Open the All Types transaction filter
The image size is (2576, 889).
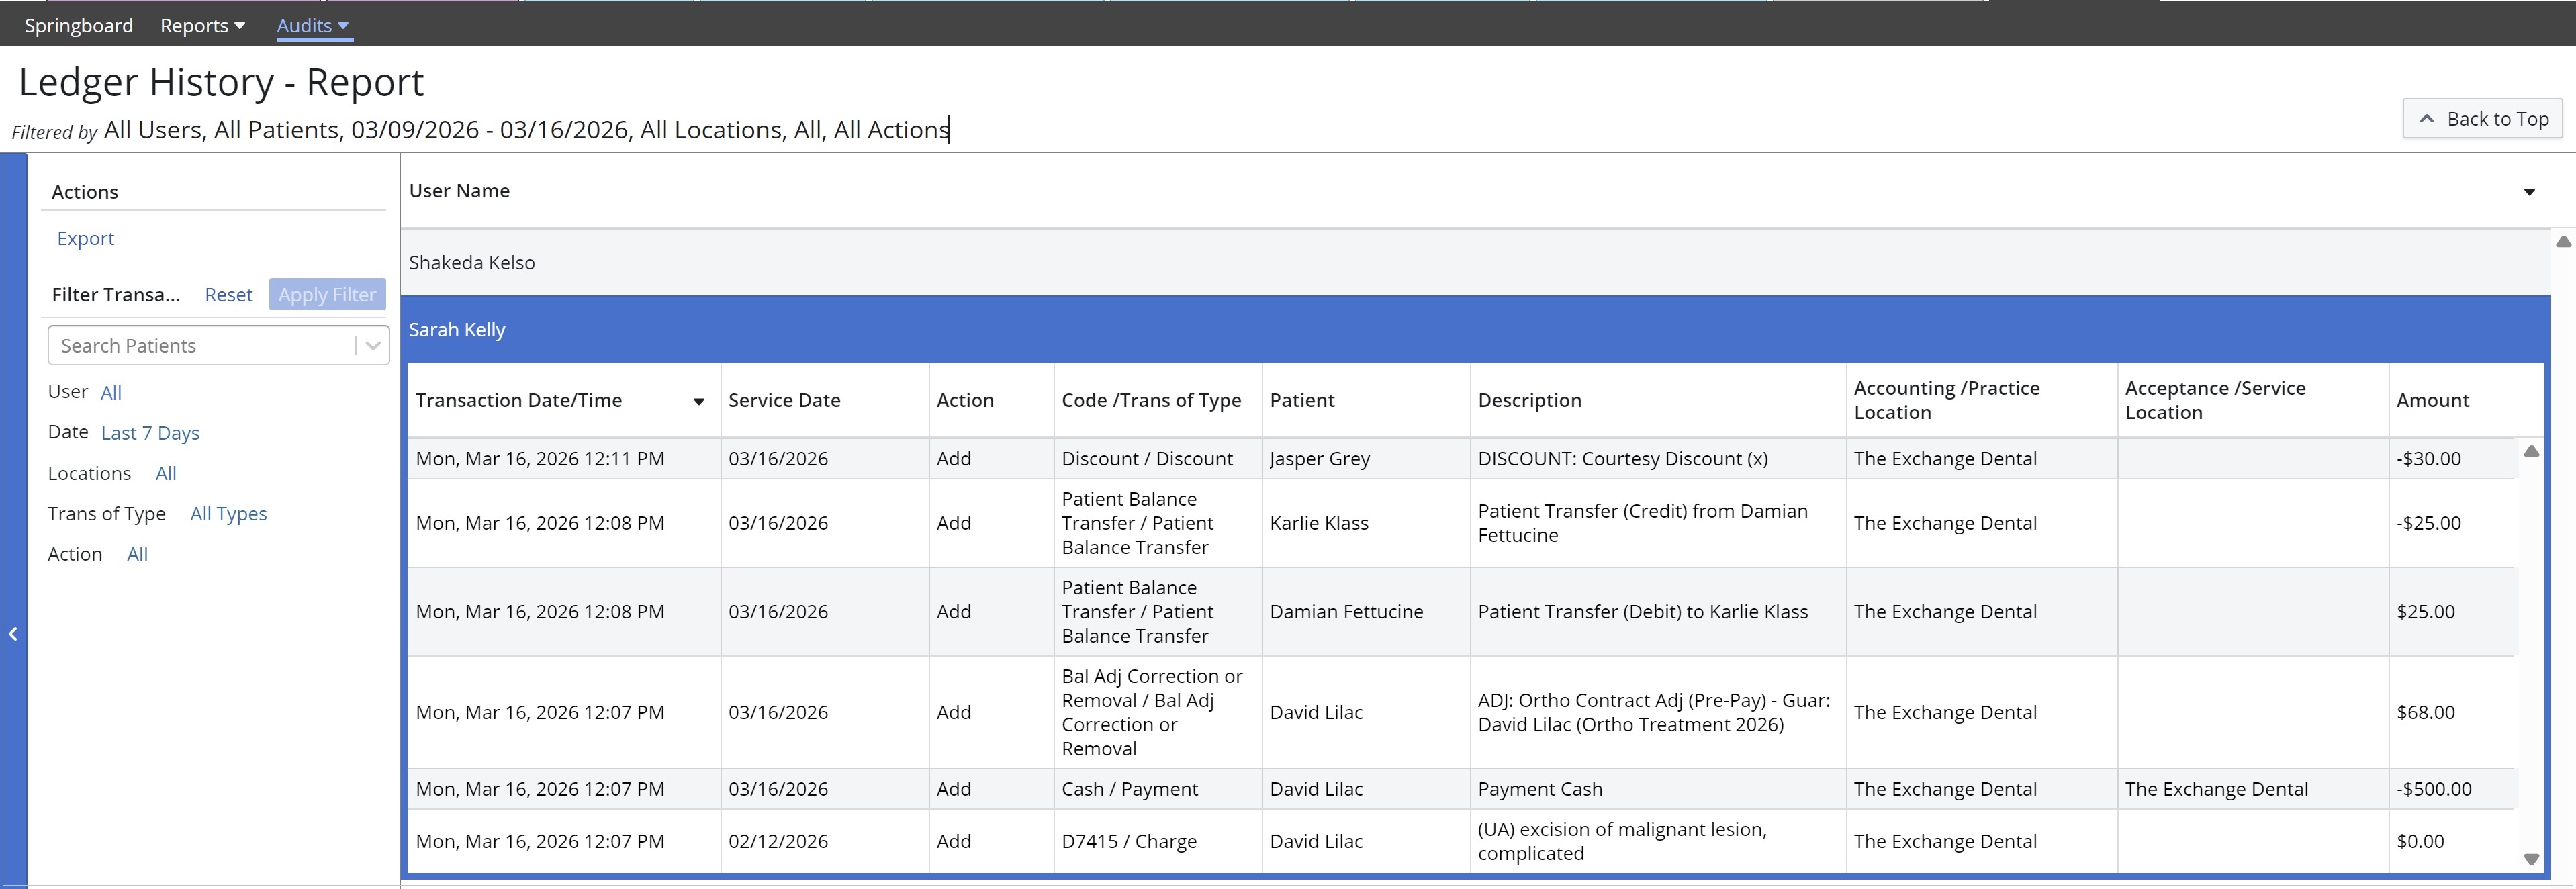(x=228, y=514)
